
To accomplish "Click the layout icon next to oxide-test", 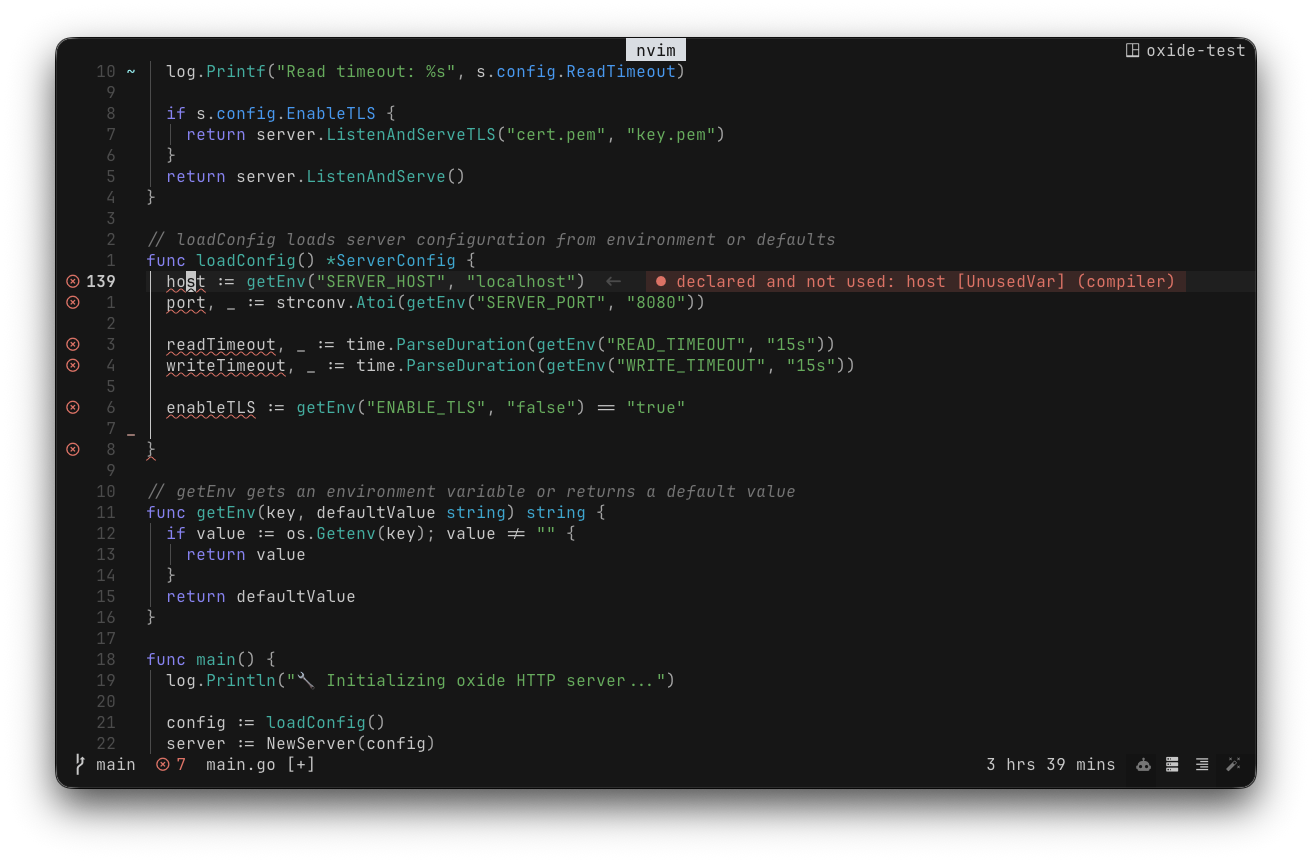I will (1133, 50).
